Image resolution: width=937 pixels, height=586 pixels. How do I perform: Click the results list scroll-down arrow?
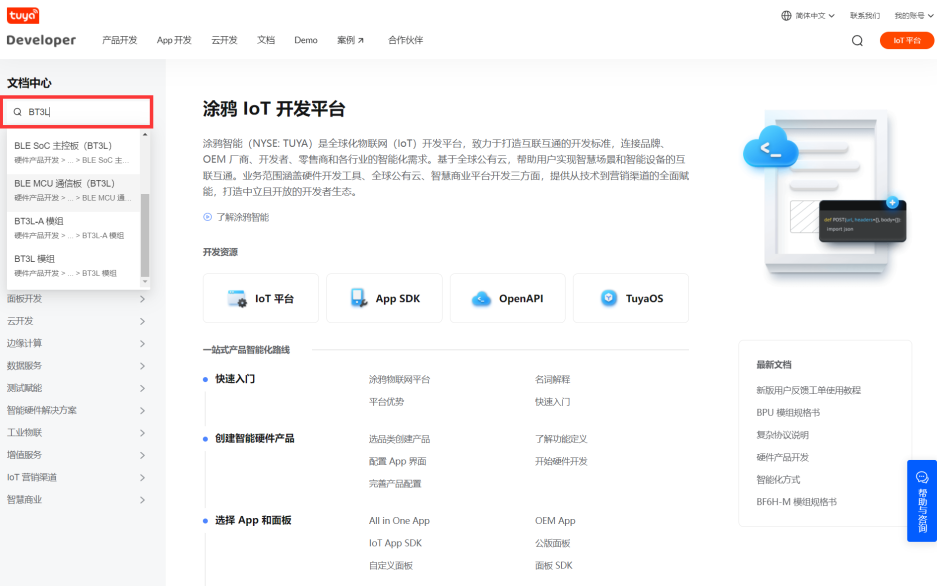coord(145,281)
